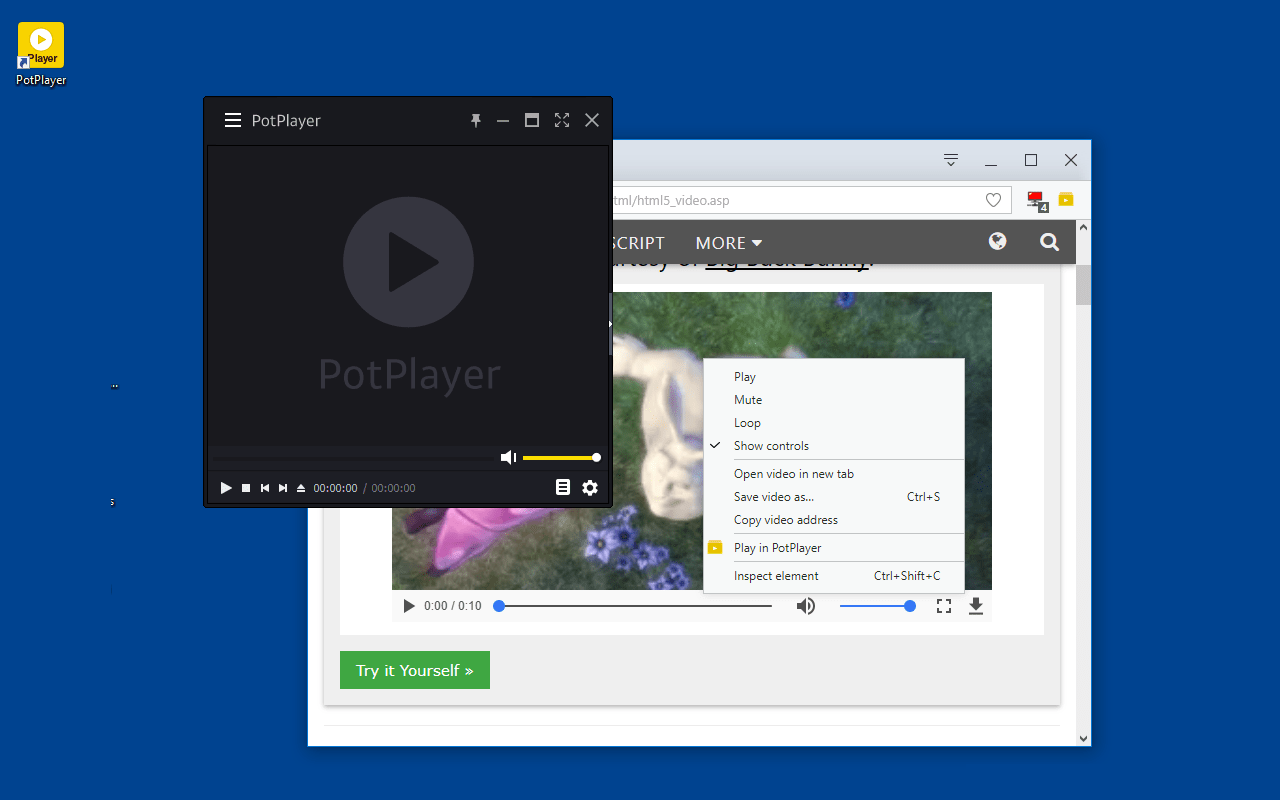The width and height of the screenshot is (1280, 800).
Task: Click the yellow PotPlayer browser extension icon
Action: [1065, 200]
